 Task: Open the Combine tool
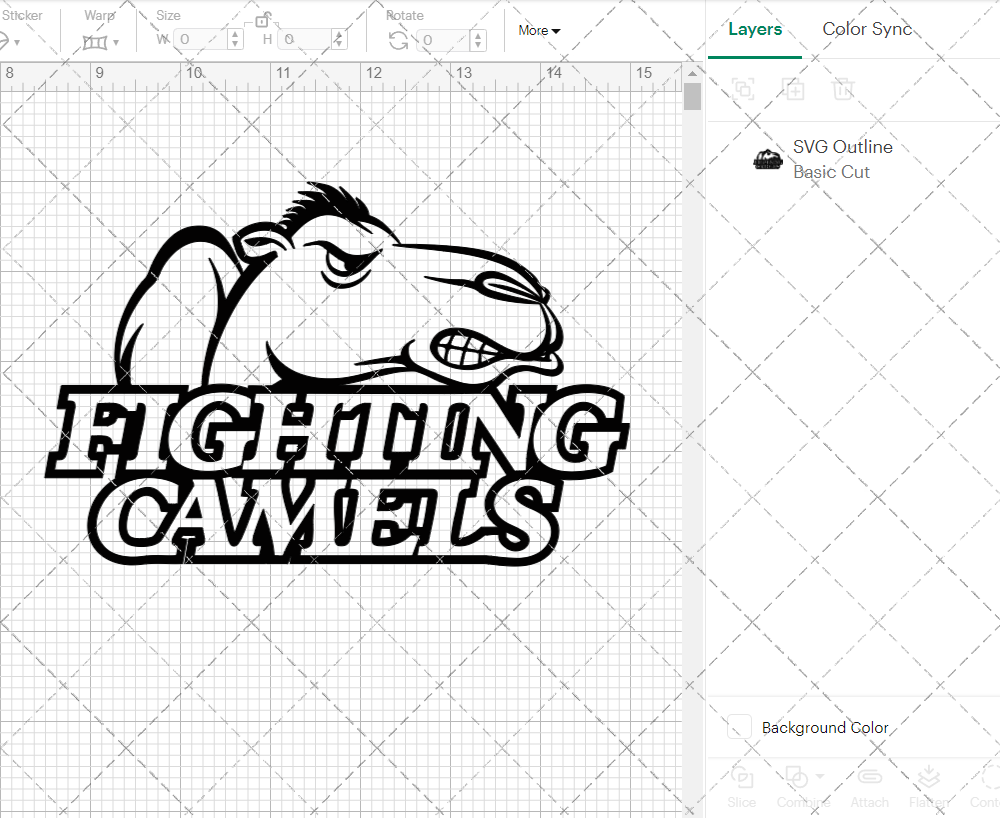[x=796, y=777]
